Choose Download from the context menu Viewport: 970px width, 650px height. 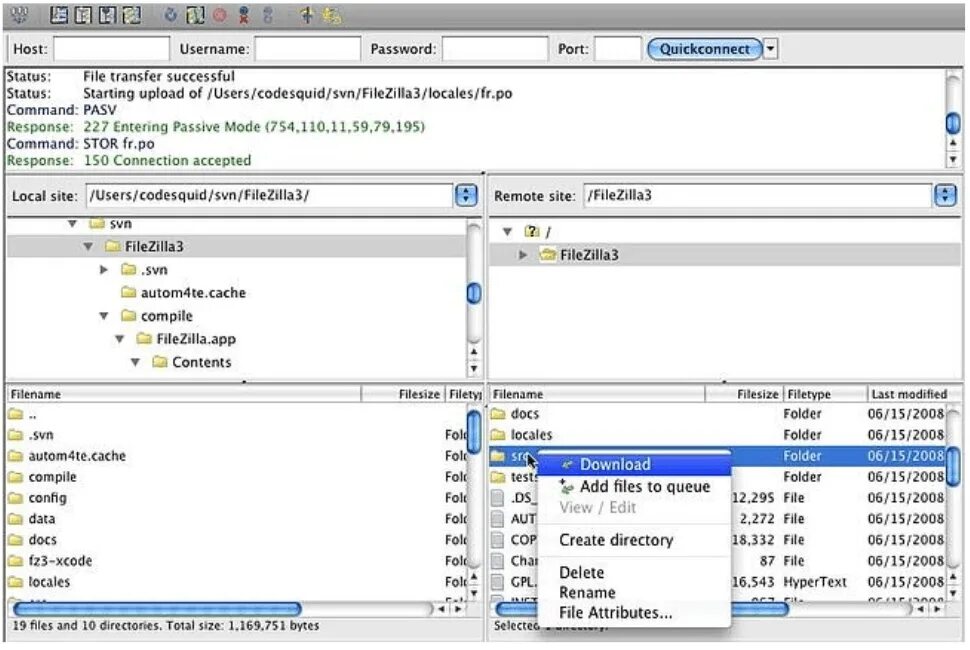point(634,464)
